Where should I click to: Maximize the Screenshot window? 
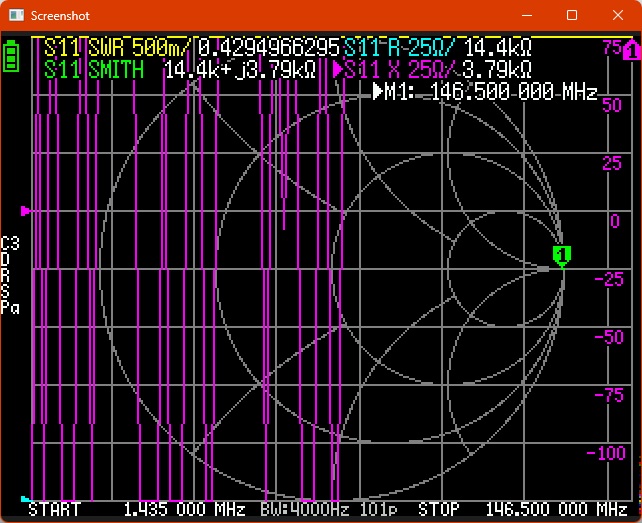(x=572, y=16)
